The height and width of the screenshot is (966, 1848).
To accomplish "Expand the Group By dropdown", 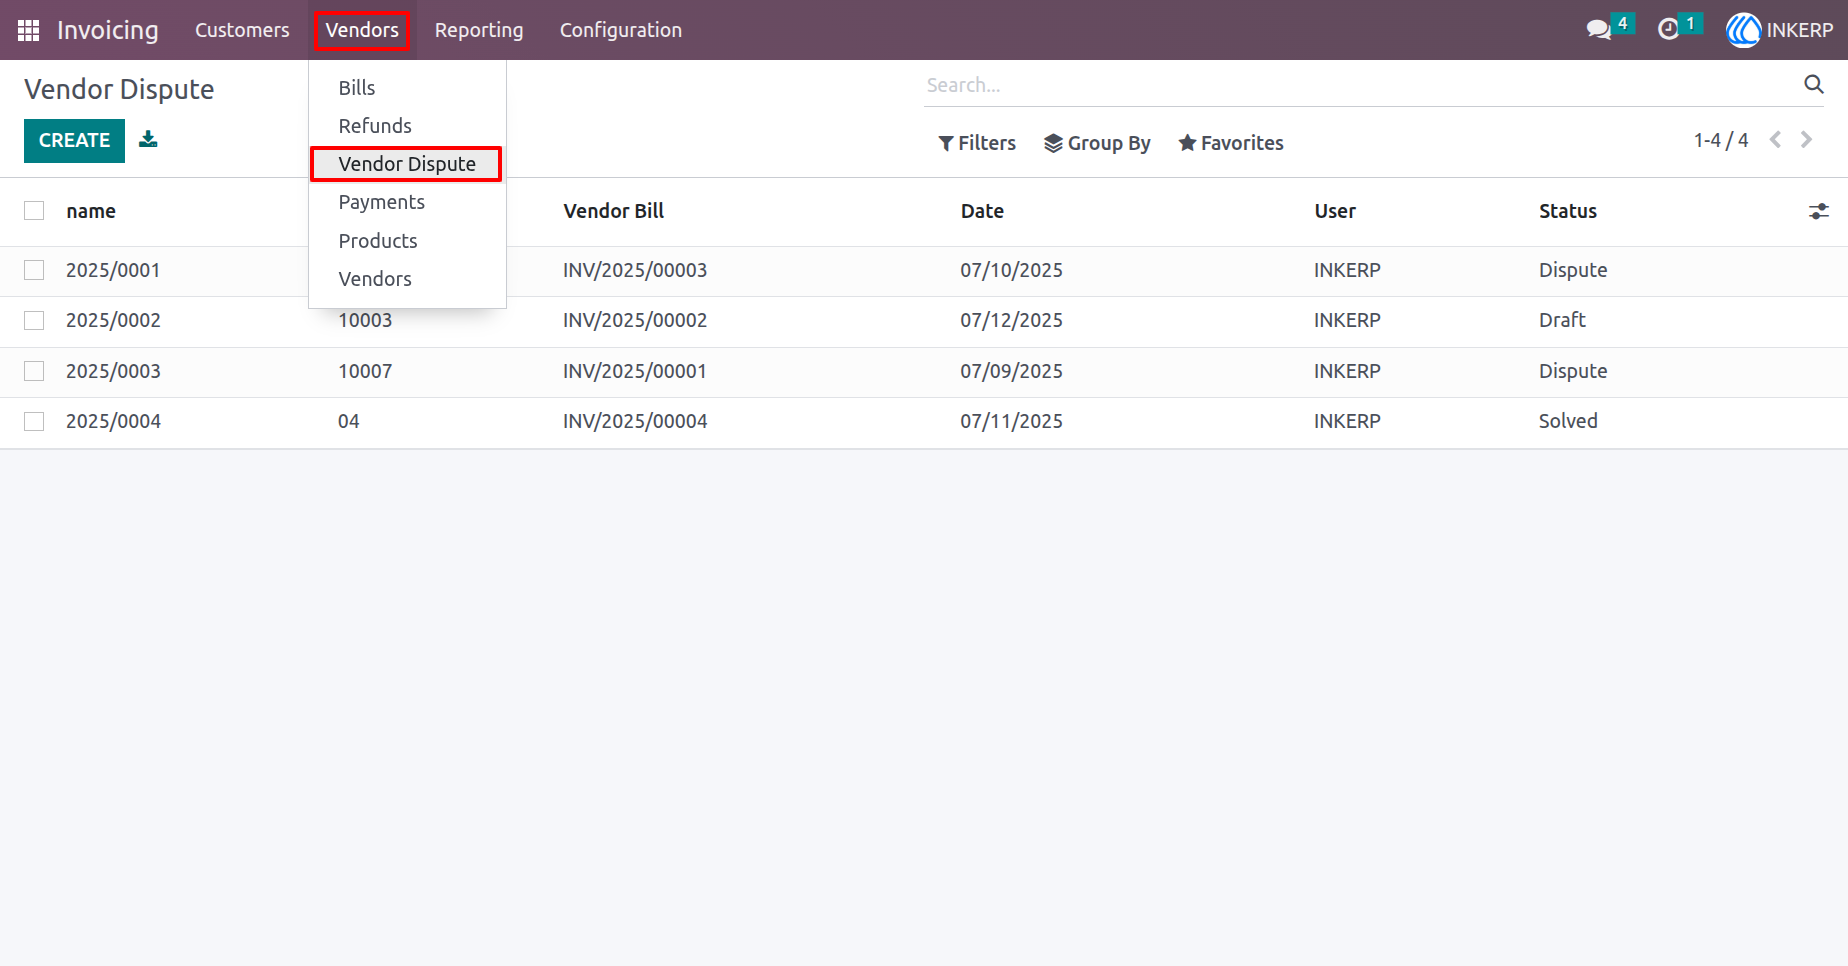I will (1097, 143).
